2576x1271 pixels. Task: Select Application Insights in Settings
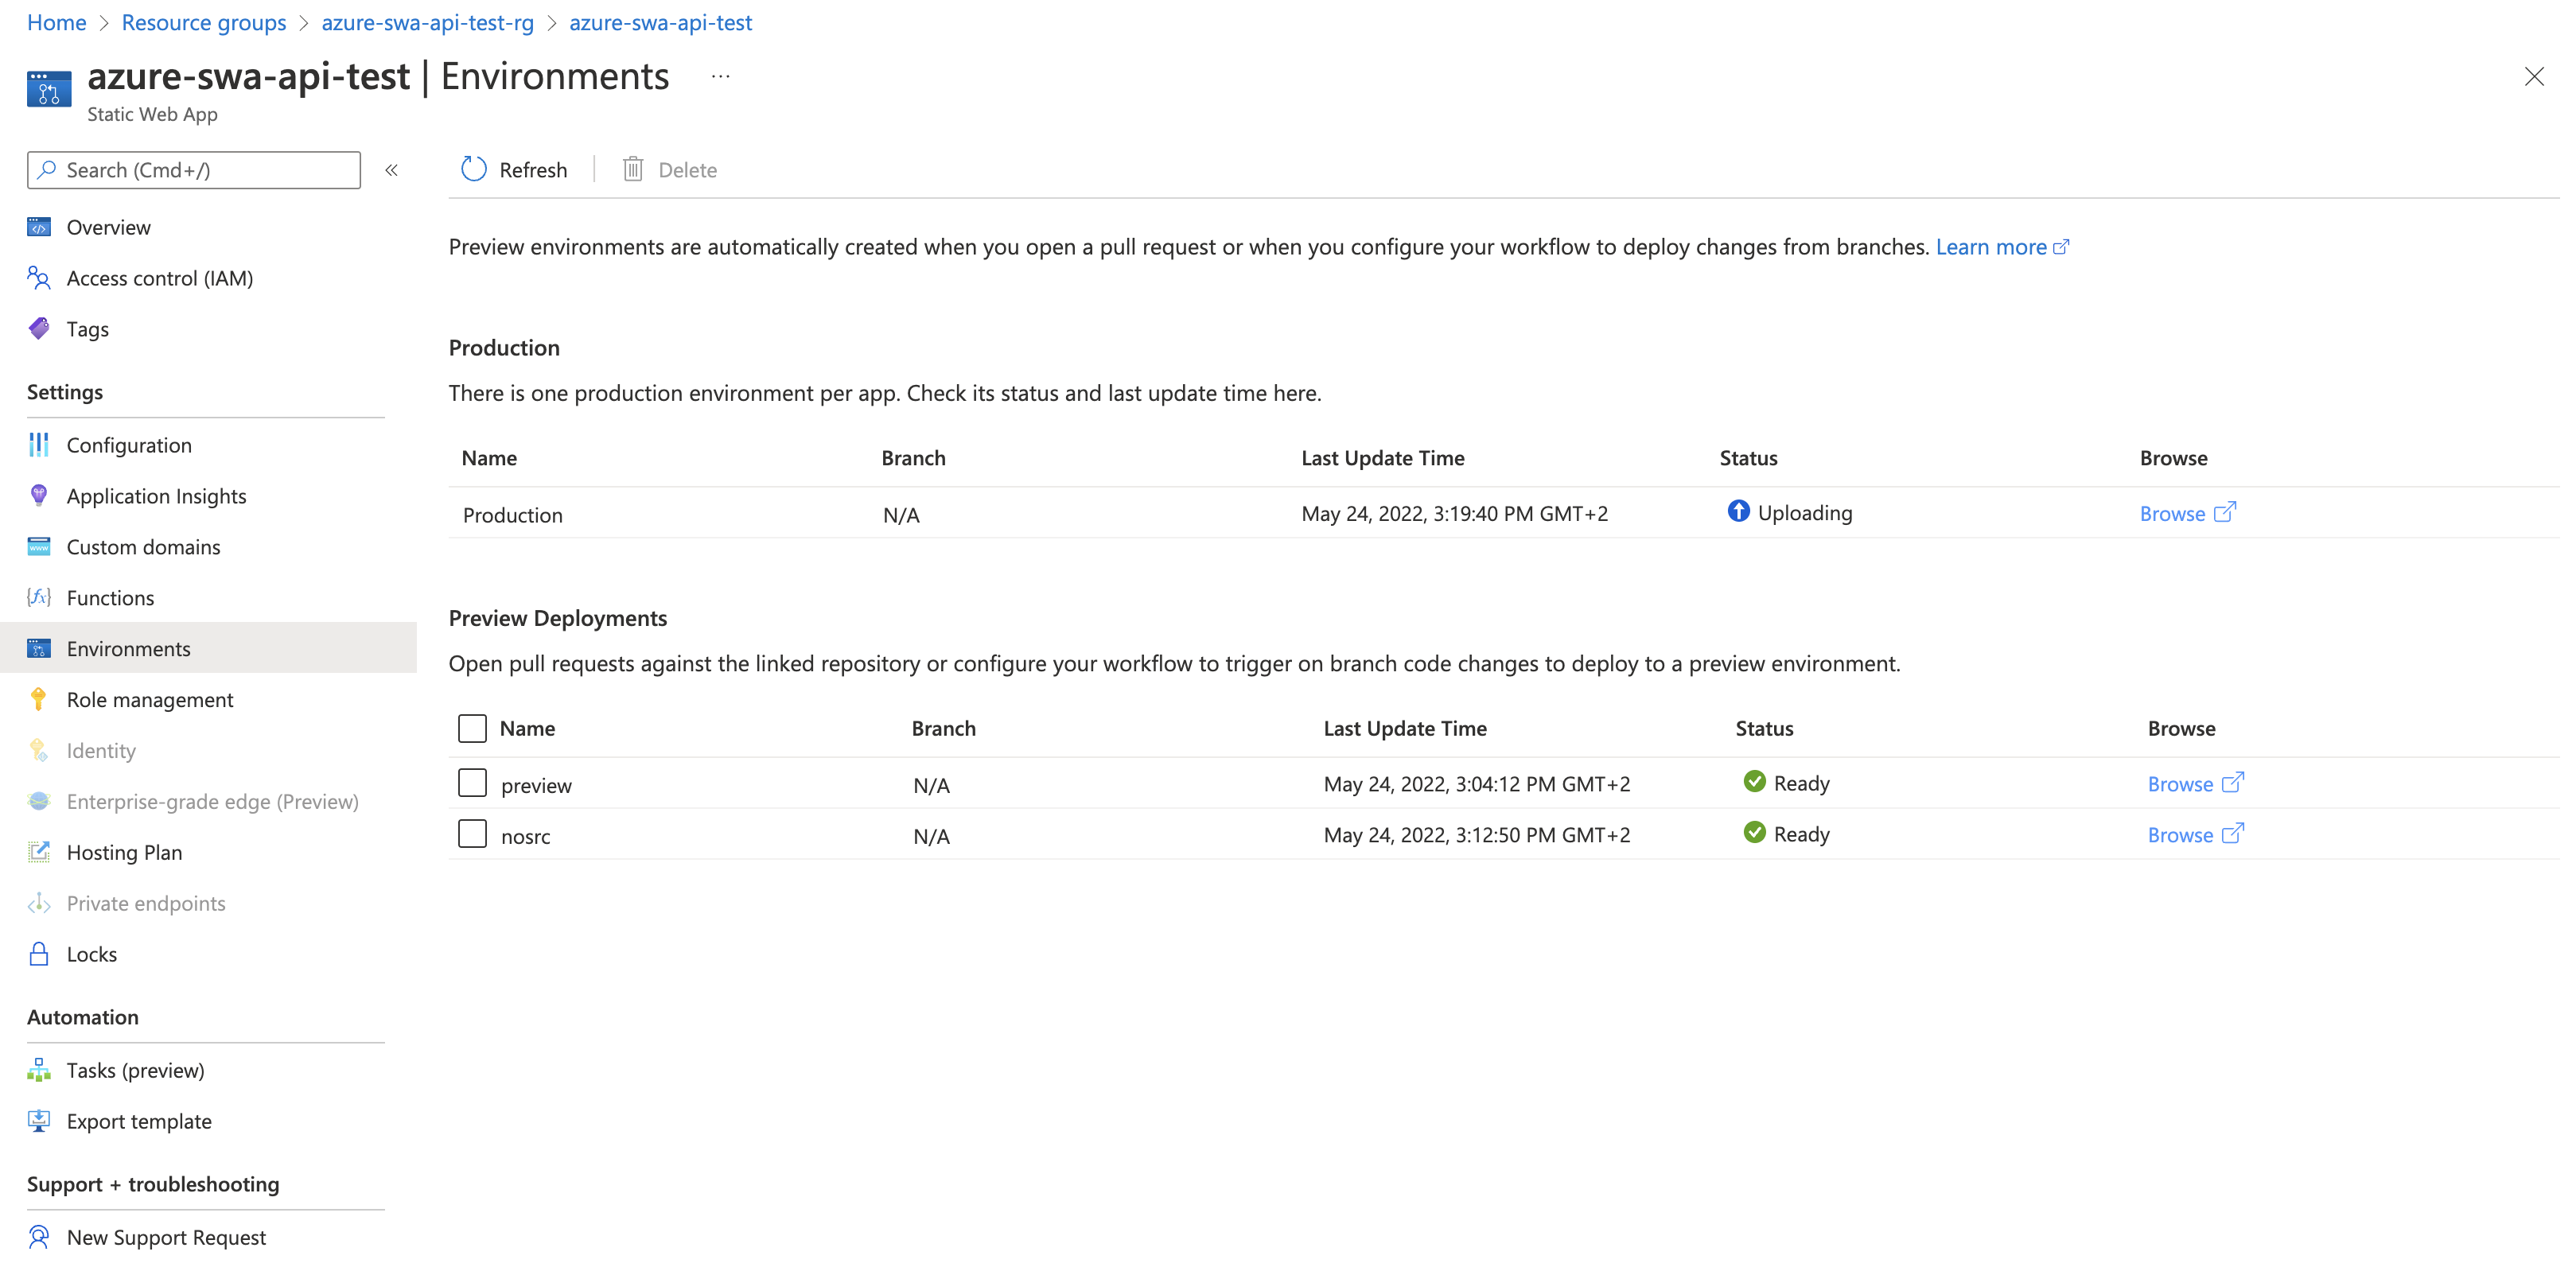156,496
